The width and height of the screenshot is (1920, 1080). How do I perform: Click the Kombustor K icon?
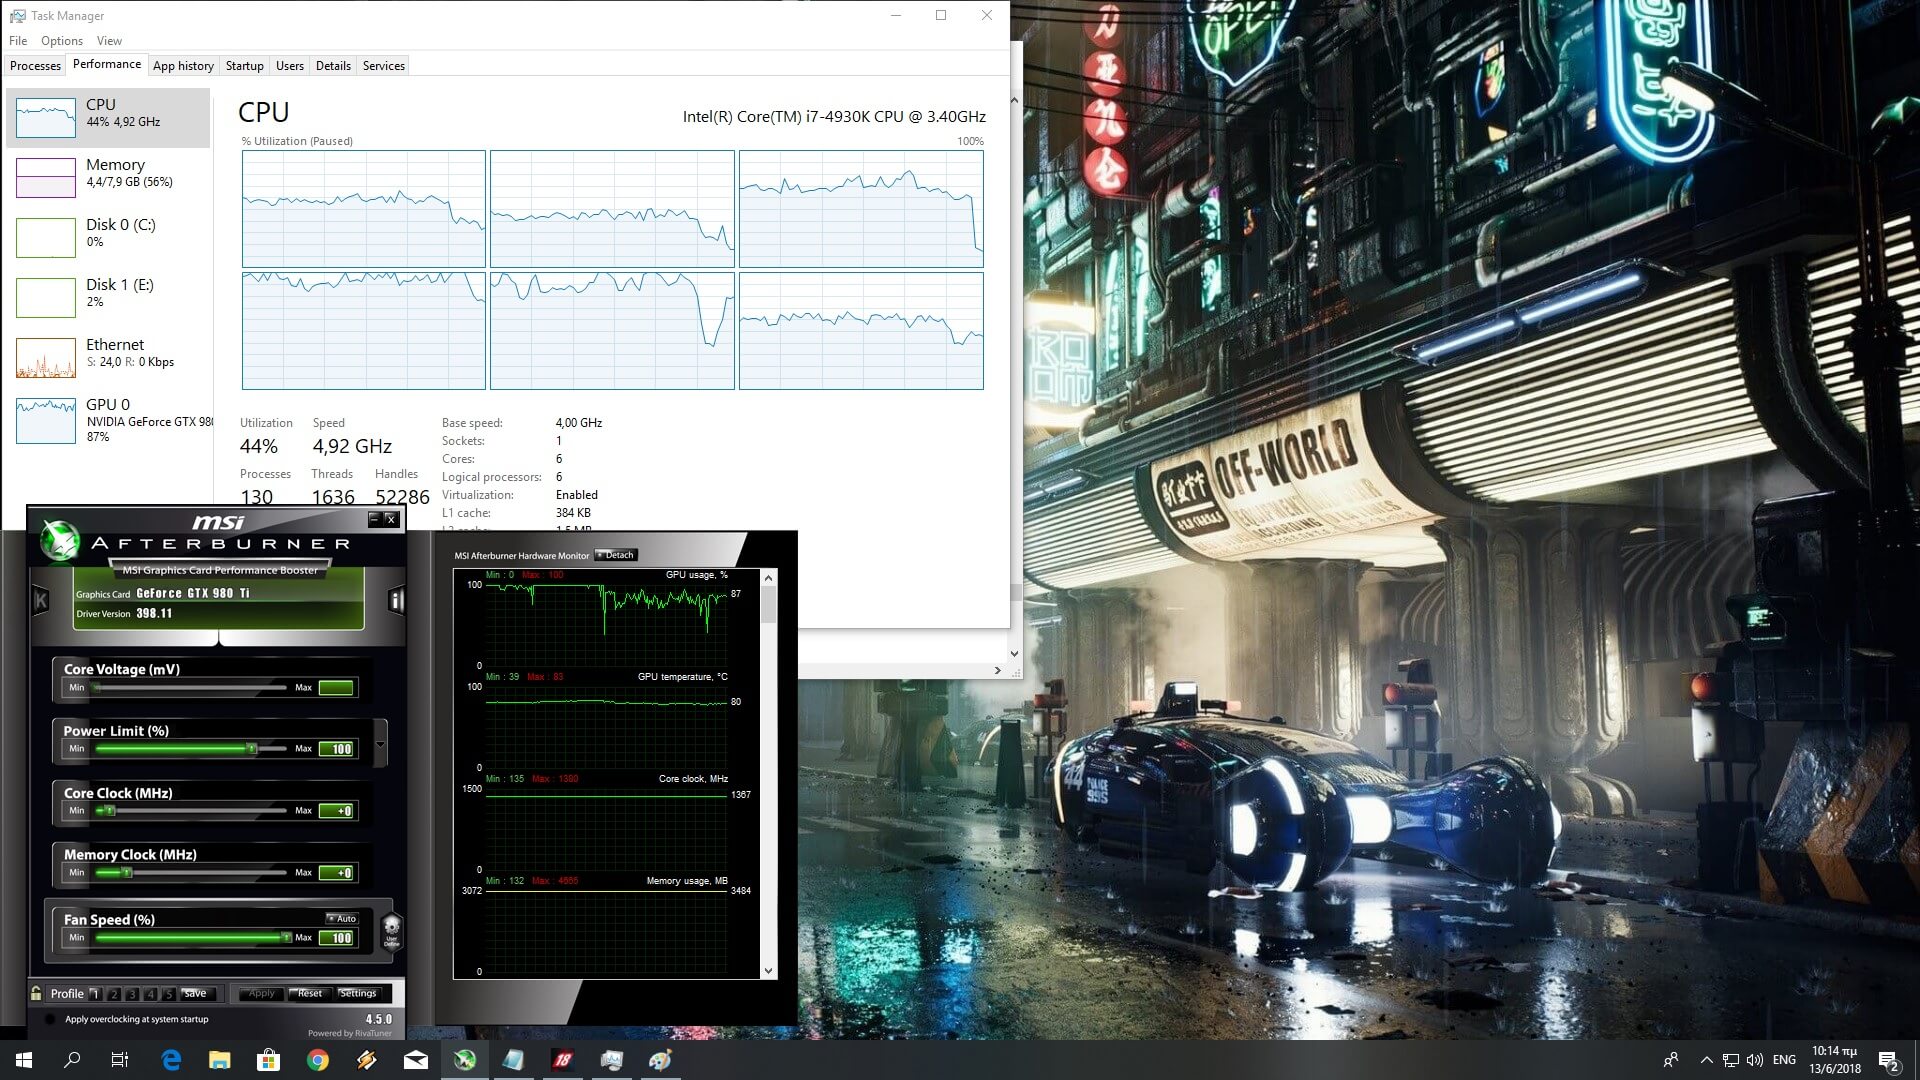pyautogui.click(x=41, y=600)
